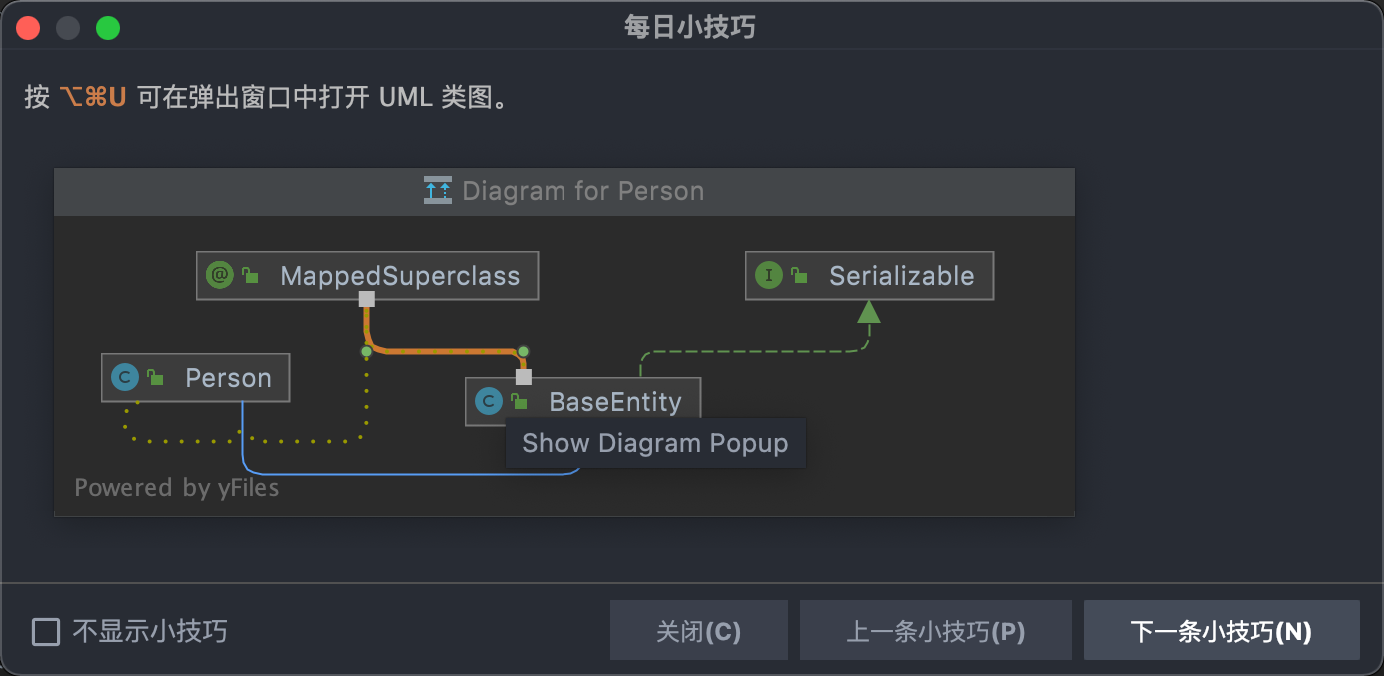Click the gray connector square below MappedSuperclass
The image size is (1384, 676).
pyautogui.click(x=367, y=299)
